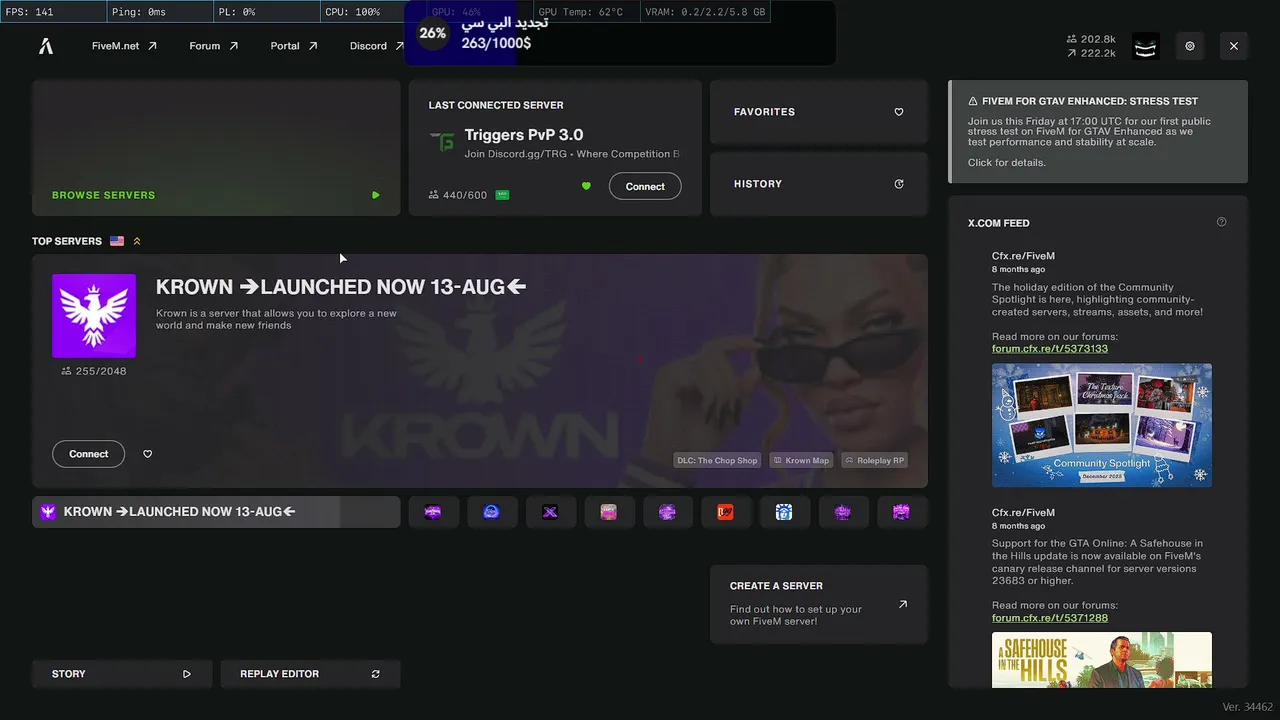Click the KROWN purple eagle server logo
Image resolution: width=1280 pixels, height=720 pixels.
tap(94, 316)
